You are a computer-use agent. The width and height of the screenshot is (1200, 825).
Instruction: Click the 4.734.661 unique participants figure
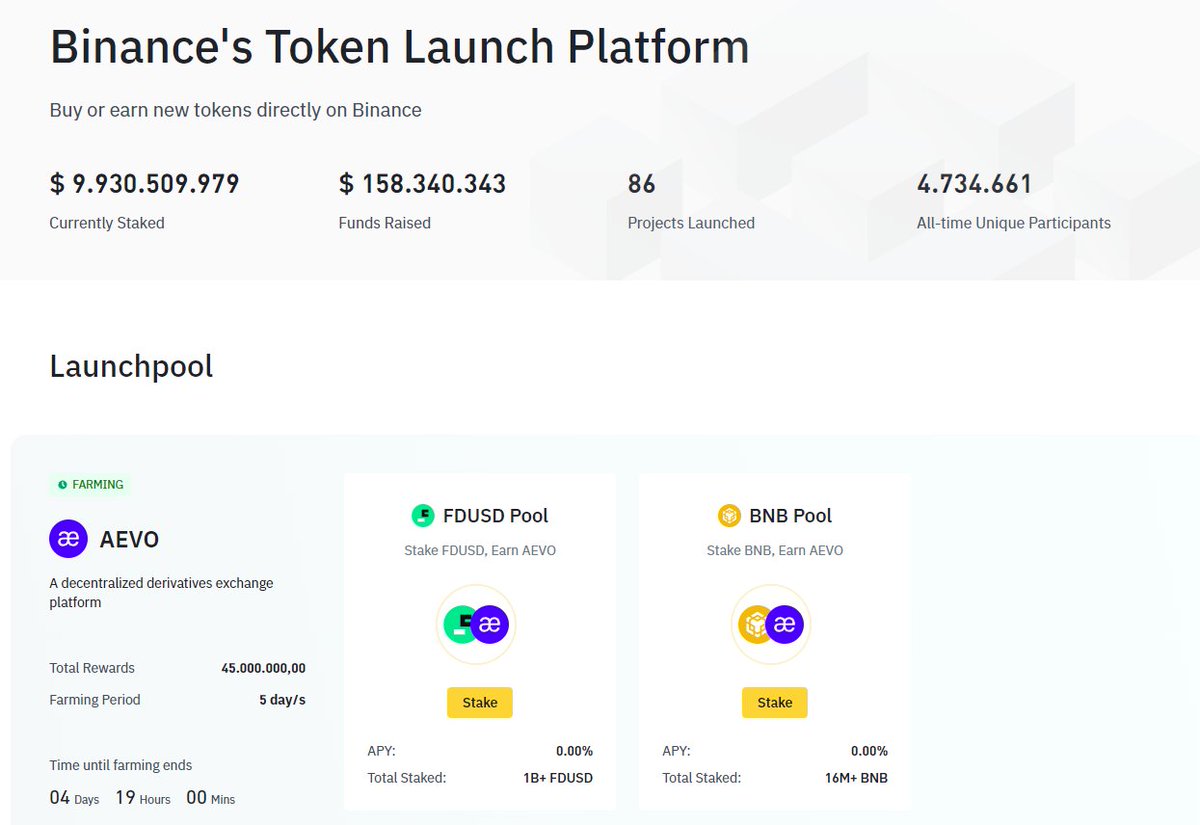974,184
